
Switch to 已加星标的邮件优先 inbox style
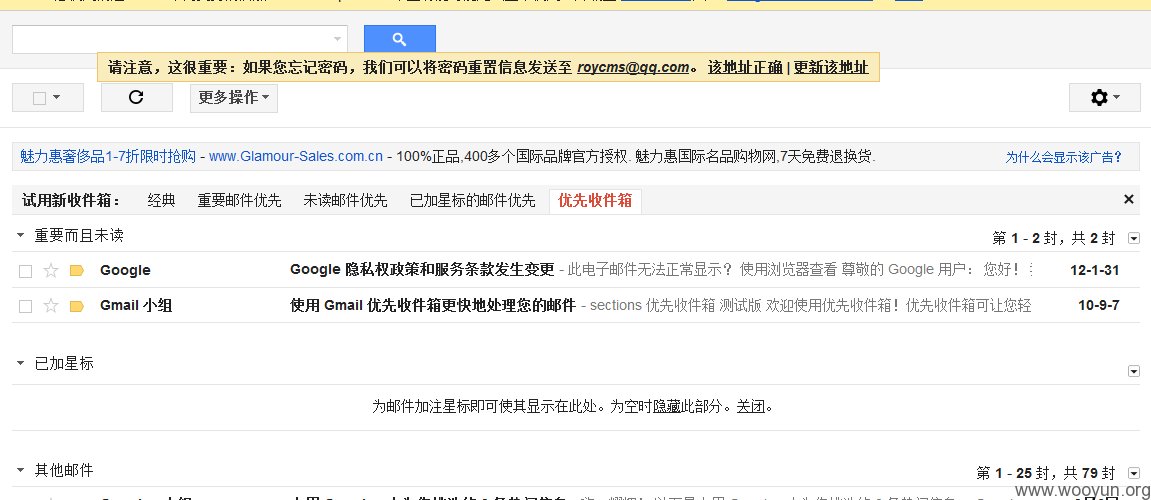click(x=472, y=200)
